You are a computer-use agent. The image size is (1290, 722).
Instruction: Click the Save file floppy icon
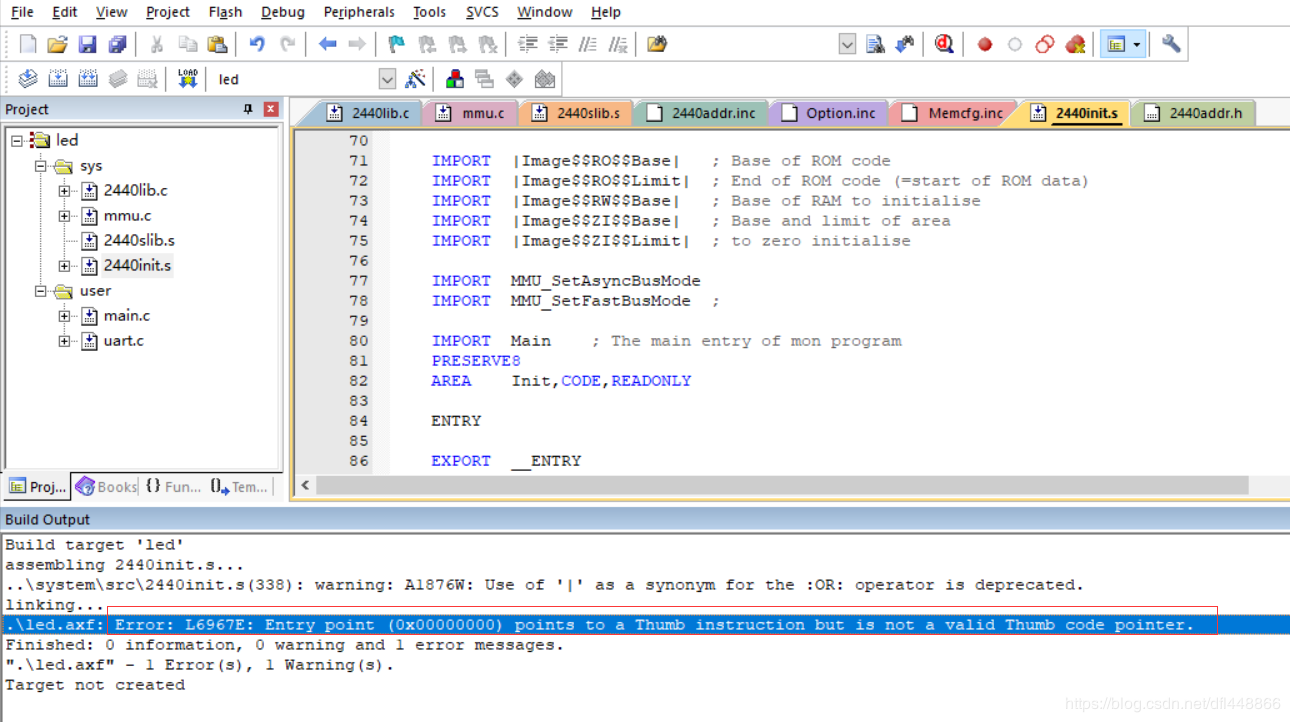(x=87, y=44)
